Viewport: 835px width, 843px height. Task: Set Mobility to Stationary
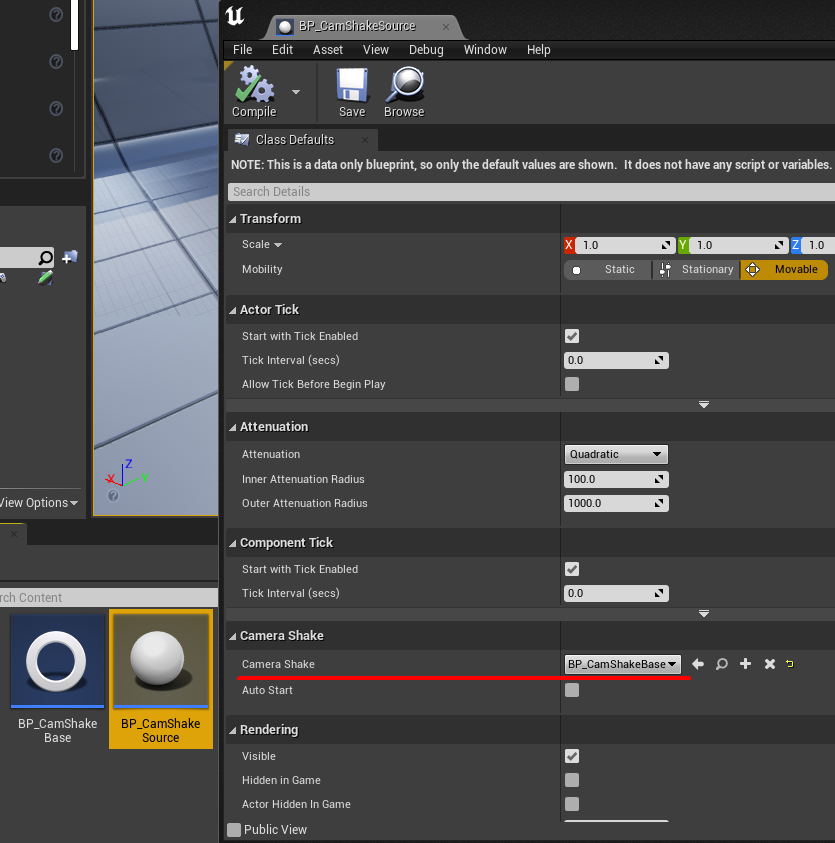696,269
